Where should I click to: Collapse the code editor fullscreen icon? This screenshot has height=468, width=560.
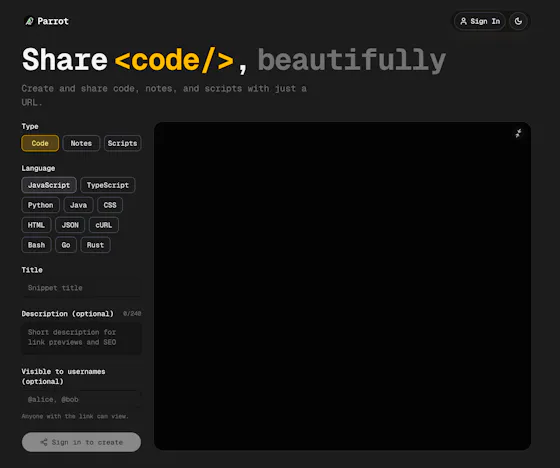(x=518, y=134)
